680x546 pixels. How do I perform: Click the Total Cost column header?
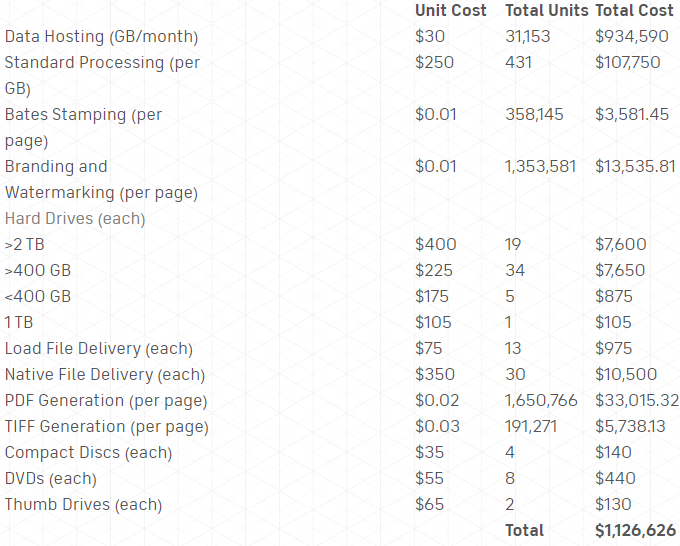[634, 11]
